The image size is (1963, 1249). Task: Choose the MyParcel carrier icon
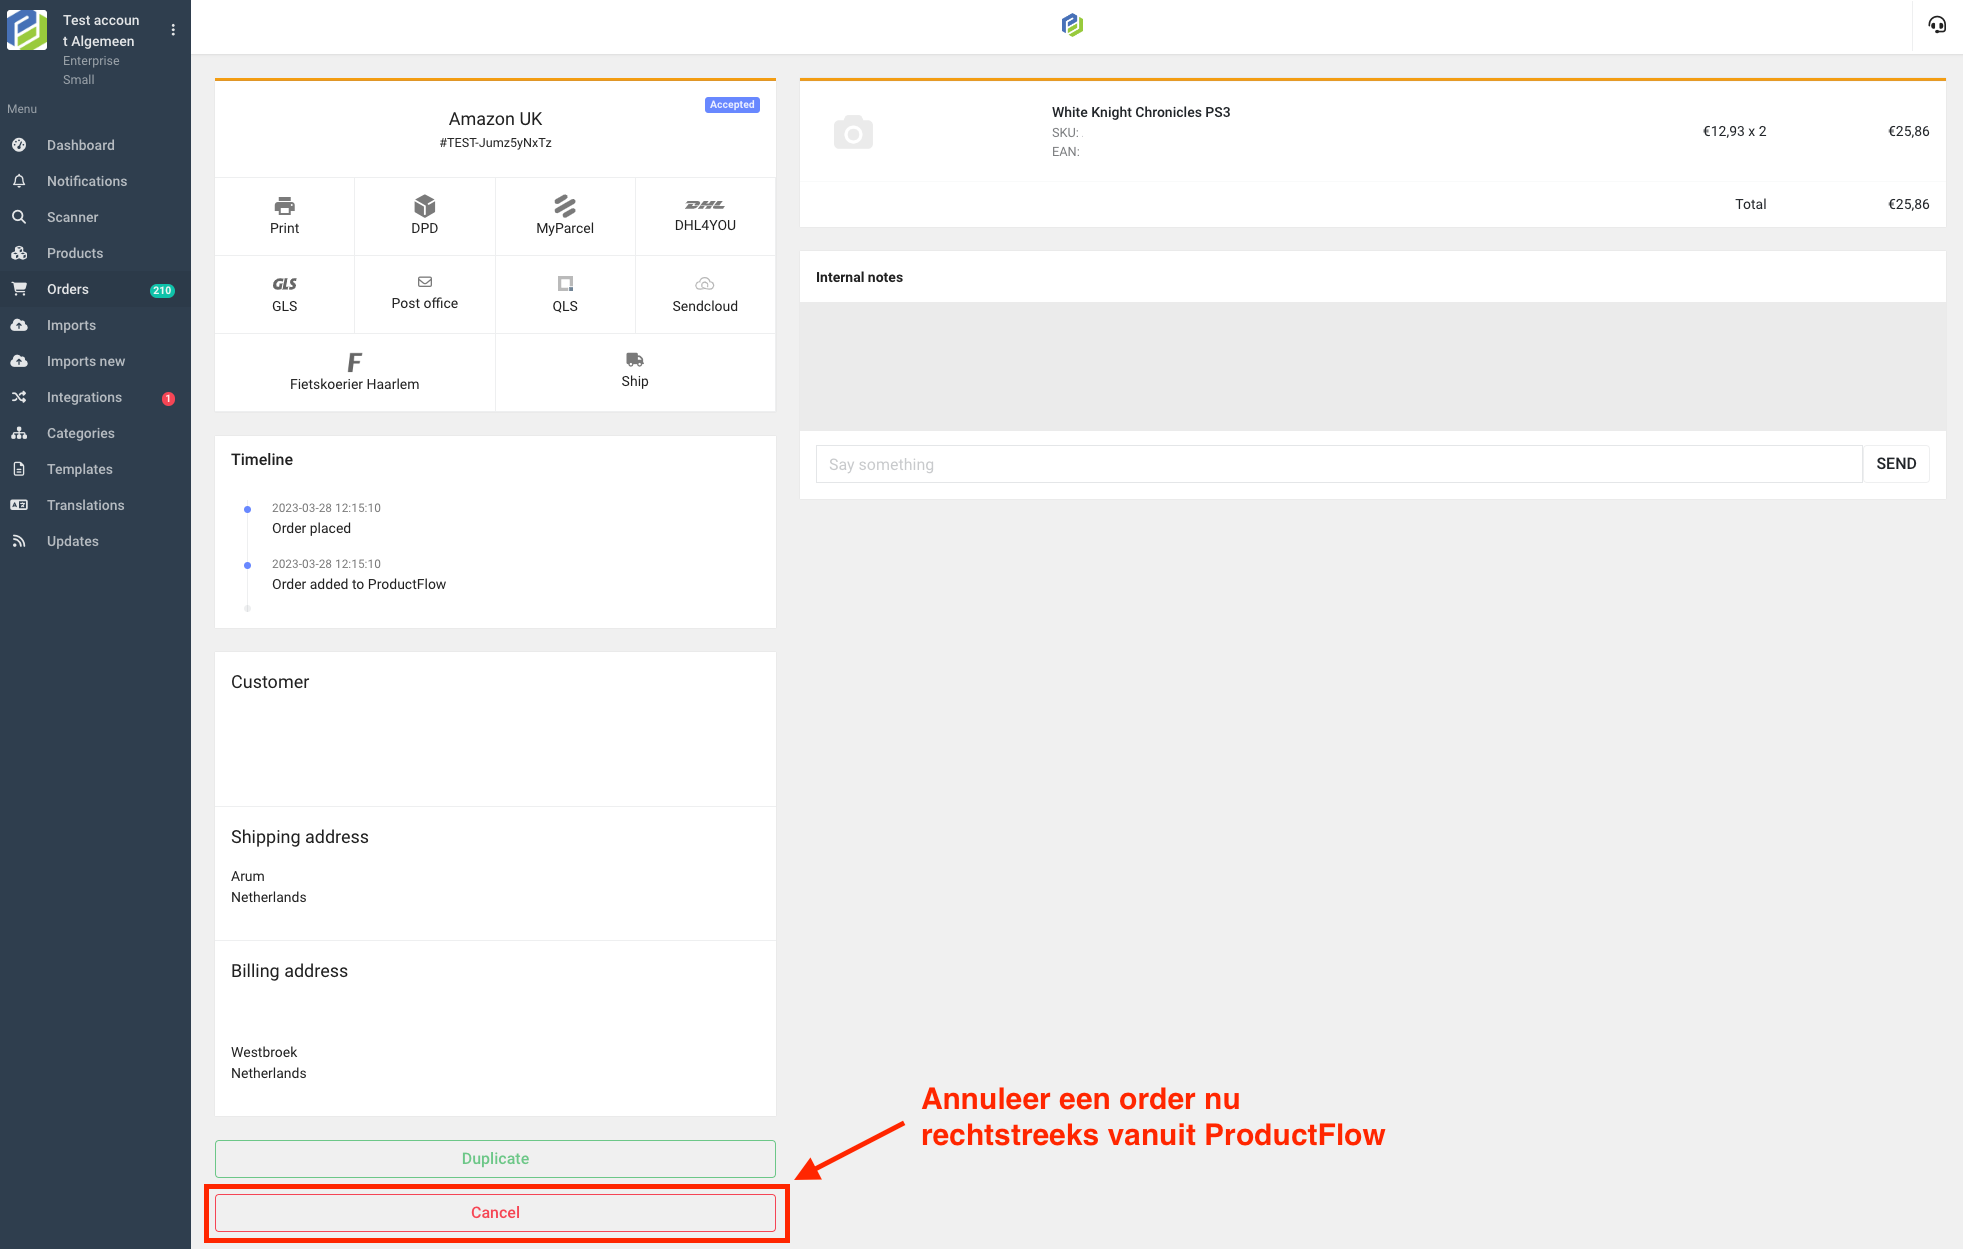[565, 206]
